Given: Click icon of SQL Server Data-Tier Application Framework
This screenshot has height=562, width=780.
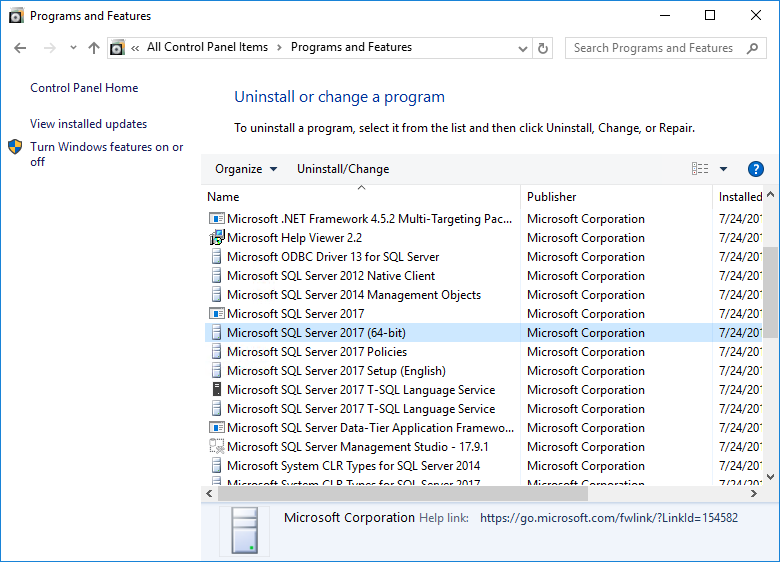Looking at the screenshot, I should 216,428.
